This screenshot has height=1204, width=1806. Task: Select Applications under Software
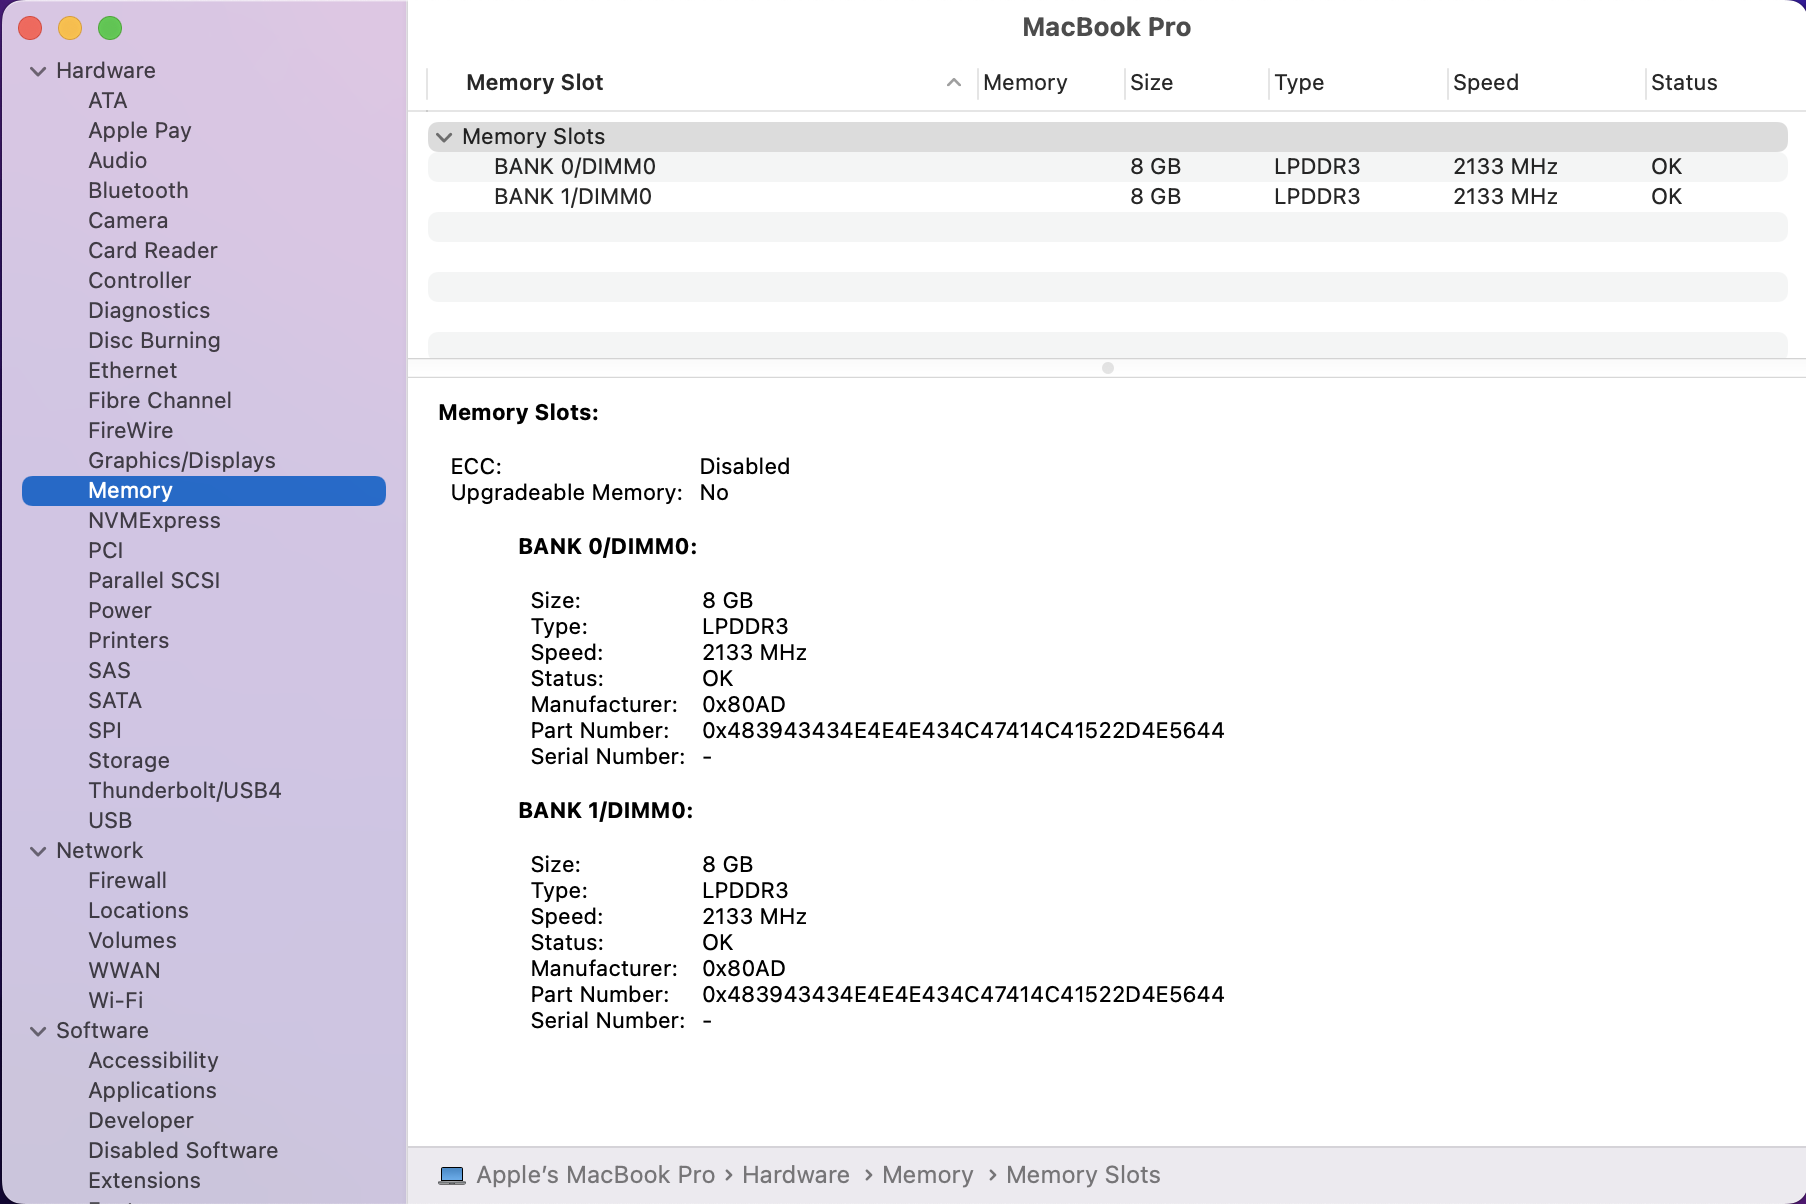152,1091
